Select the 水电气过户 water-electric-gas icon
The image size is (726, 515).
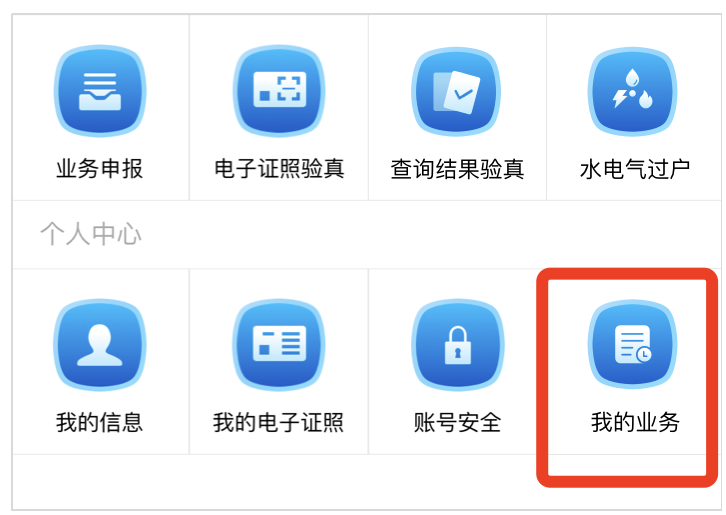pos(632,91)
